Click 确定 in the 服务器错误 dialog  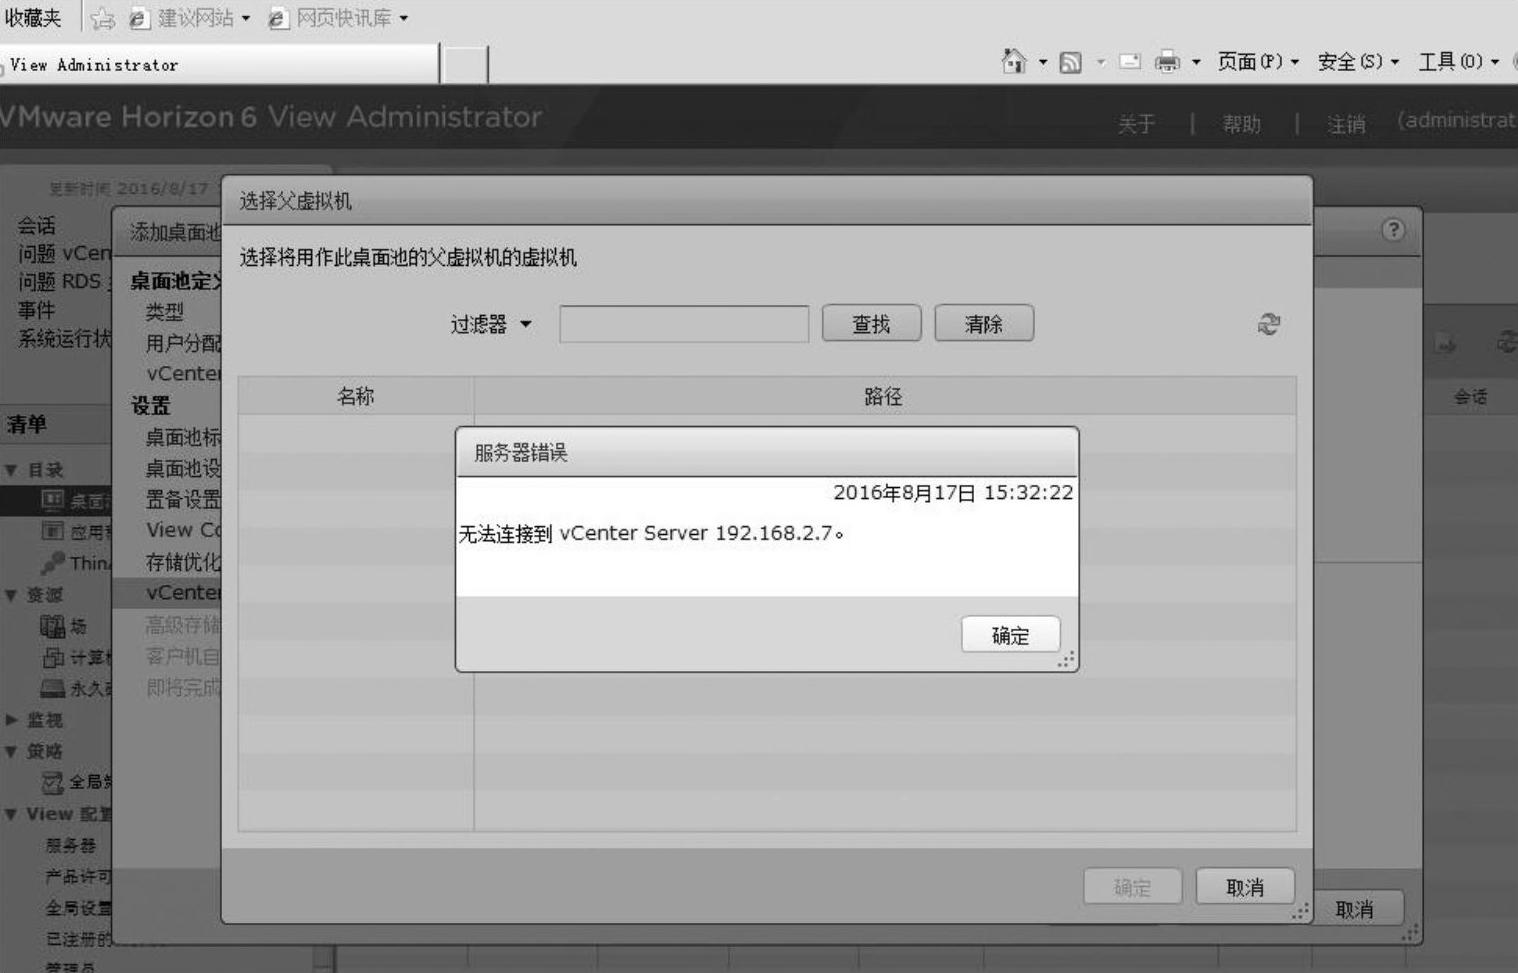[1010, 635]
